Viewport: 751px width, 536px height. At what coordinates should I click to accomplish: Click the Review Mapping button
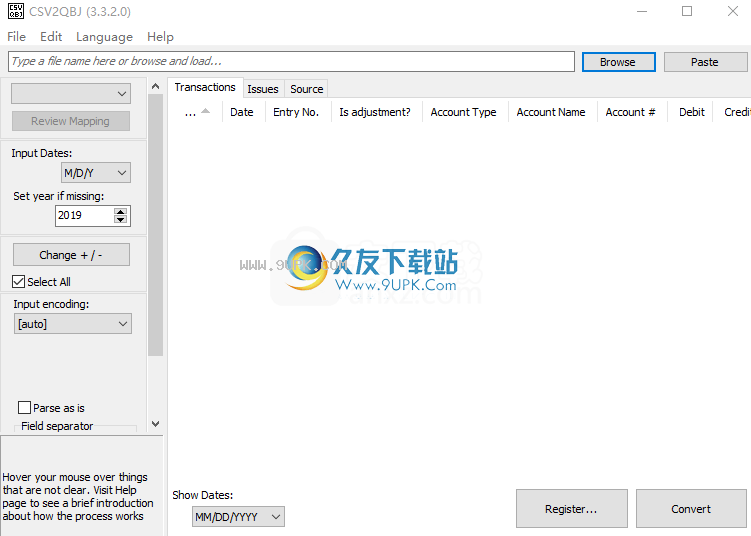(x=70, y=121)
